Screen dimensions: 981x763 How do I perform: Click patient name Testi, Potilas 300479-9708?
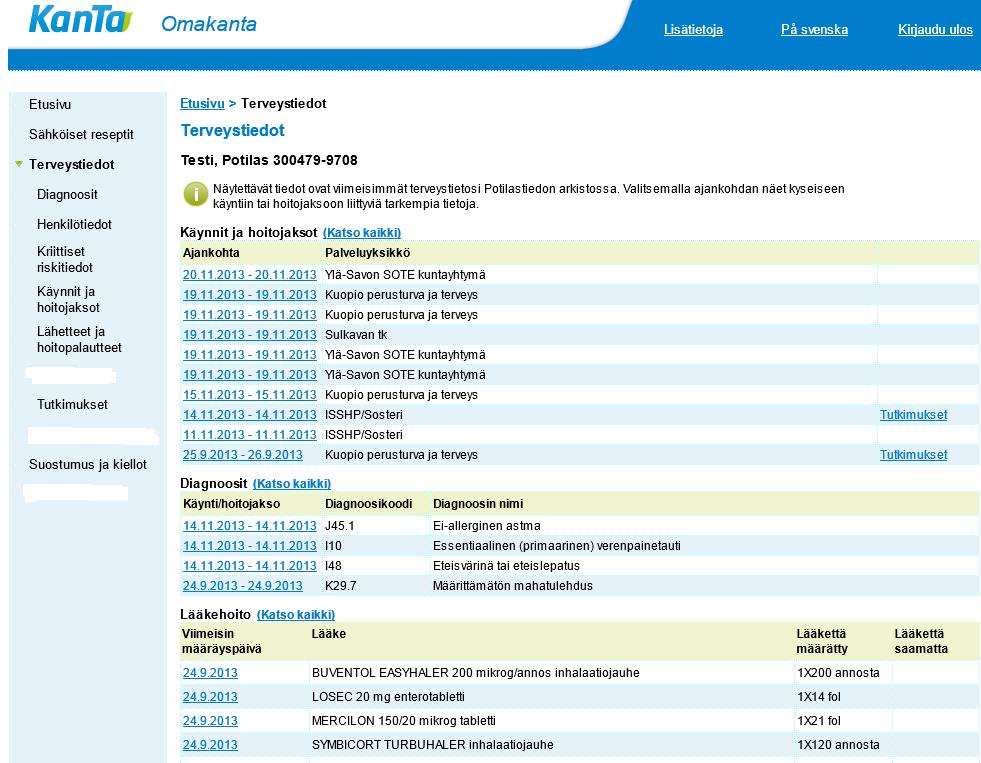pos(269,160)
